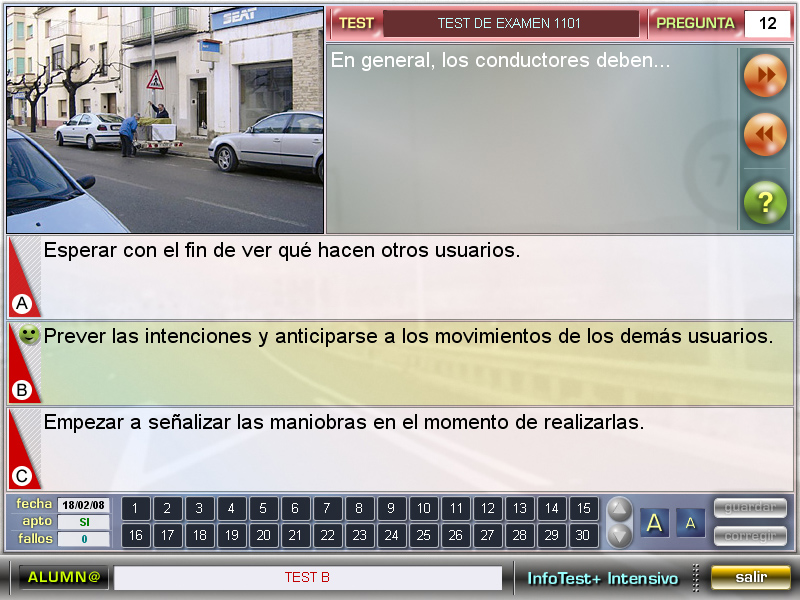Go to question number 15
The height and width of the screenshot is (600, 800).
583,508
